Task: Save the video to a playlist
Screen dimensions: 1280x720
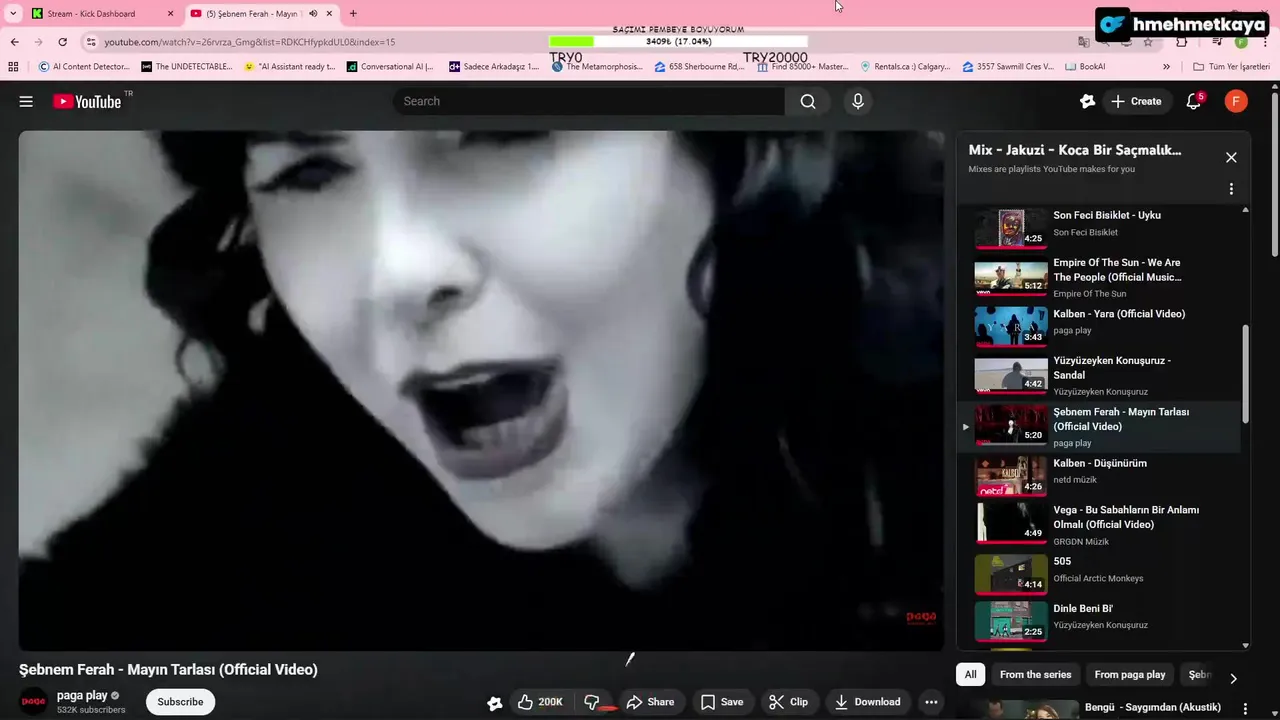Action: pyautogui.click(x=722, y=702)
